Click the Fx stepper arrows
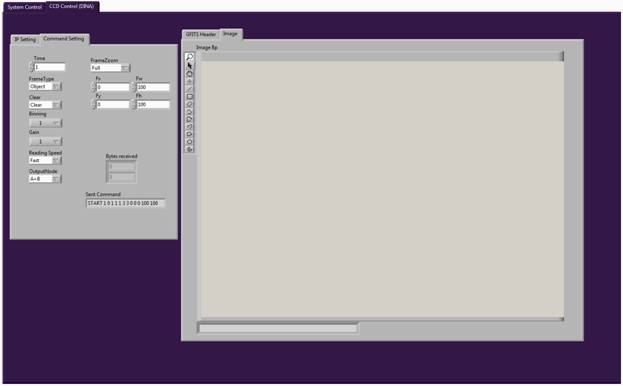The height and width of the screenshot is (386, 623). (x=94, y=87)
